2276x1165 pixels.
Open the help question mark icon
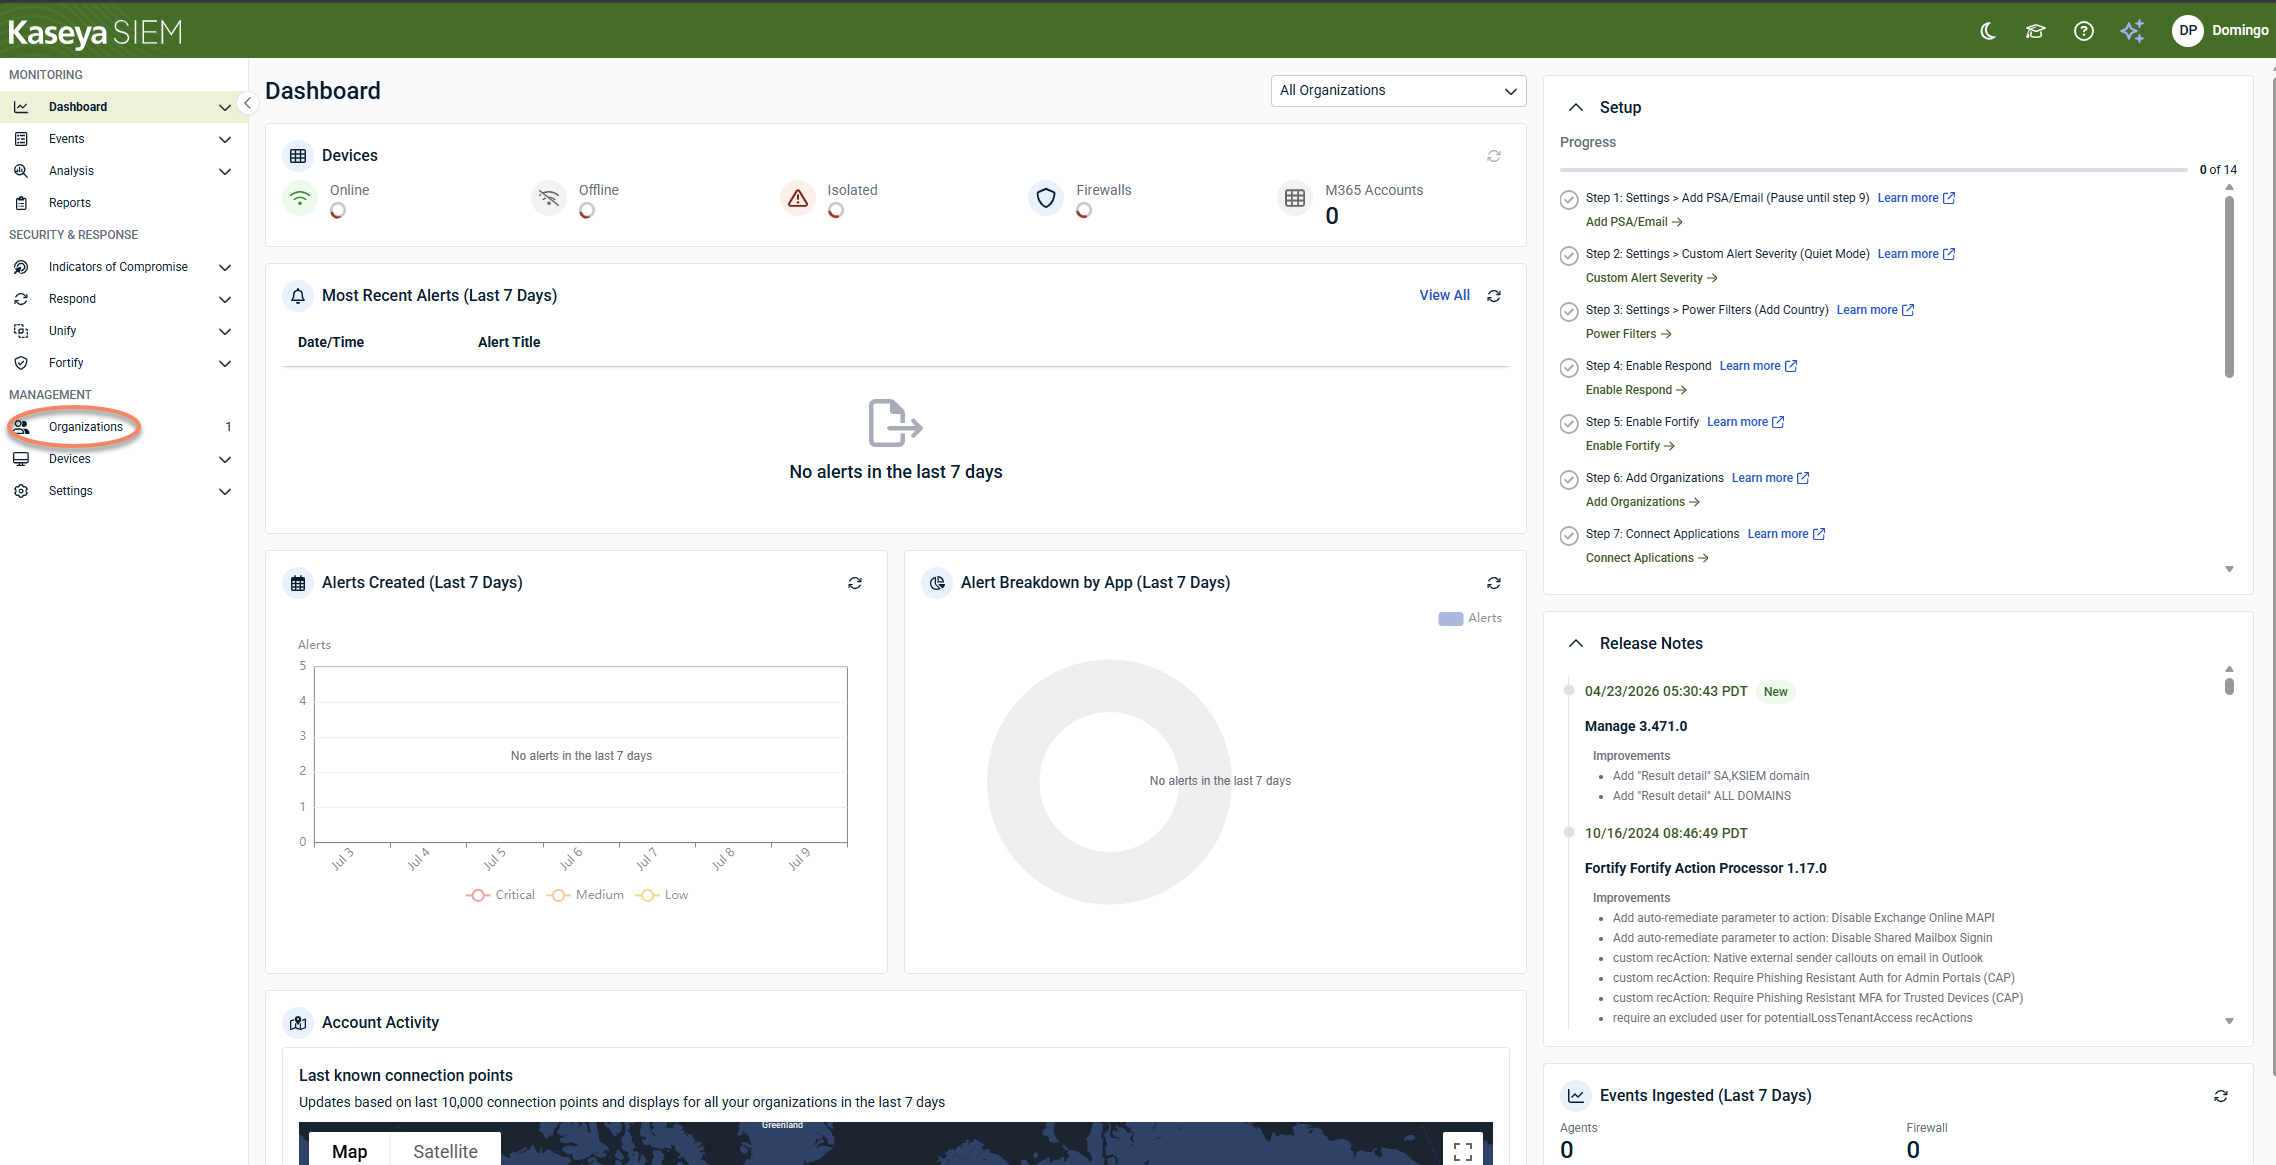2084,31
